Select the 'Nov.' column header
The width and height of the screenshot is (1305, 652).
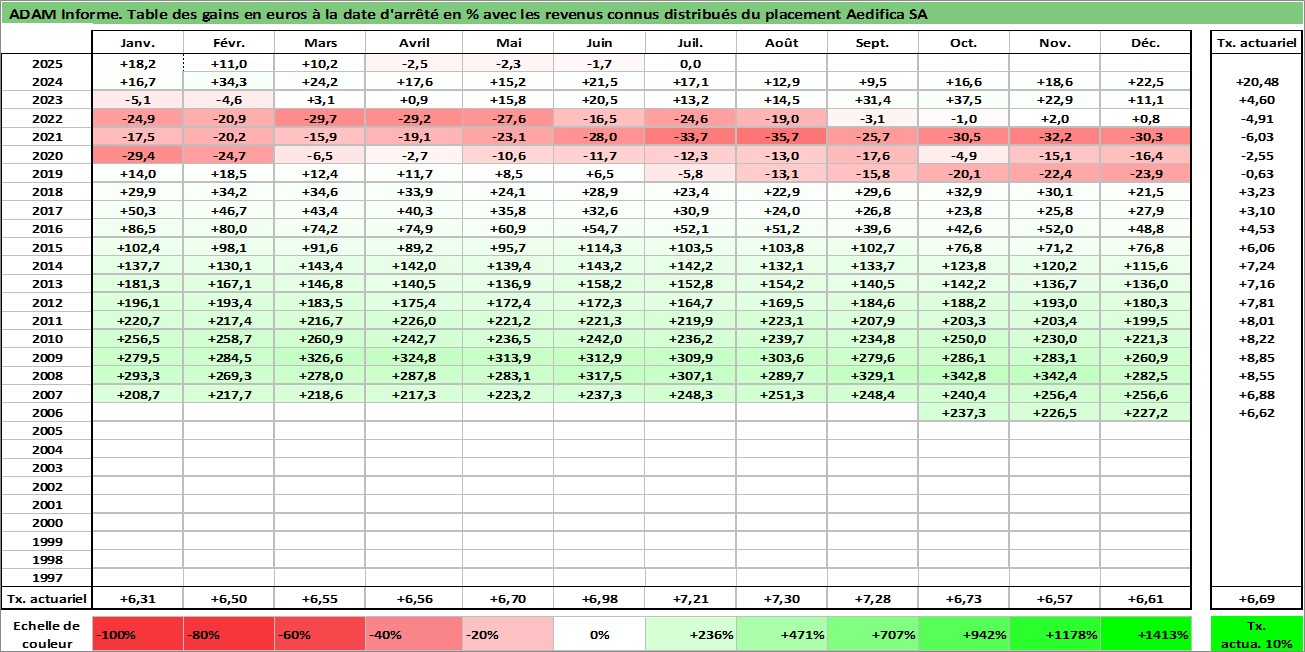[x=1055, y=43]
